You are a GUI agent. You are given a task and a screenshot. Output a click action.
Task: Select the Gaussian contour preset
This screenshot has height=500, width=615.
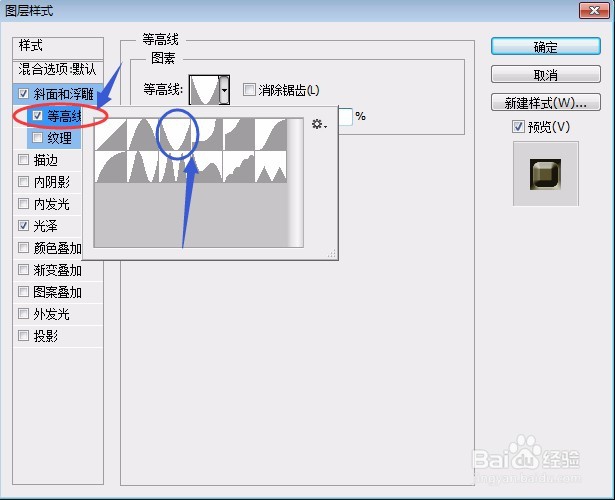click(x=271, y=134)
